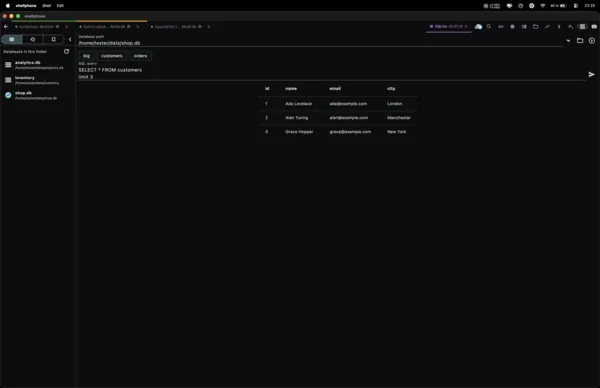Open the analytics.db database
600x388 pixels.
point(39,65)
